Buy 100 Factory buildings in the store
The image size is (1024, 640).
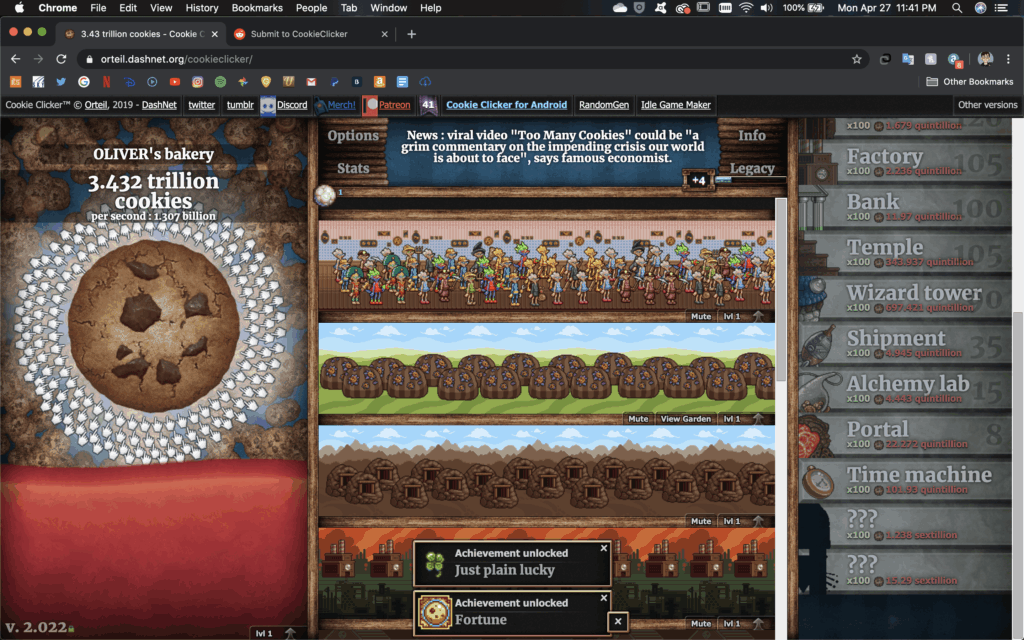[904, 162]
